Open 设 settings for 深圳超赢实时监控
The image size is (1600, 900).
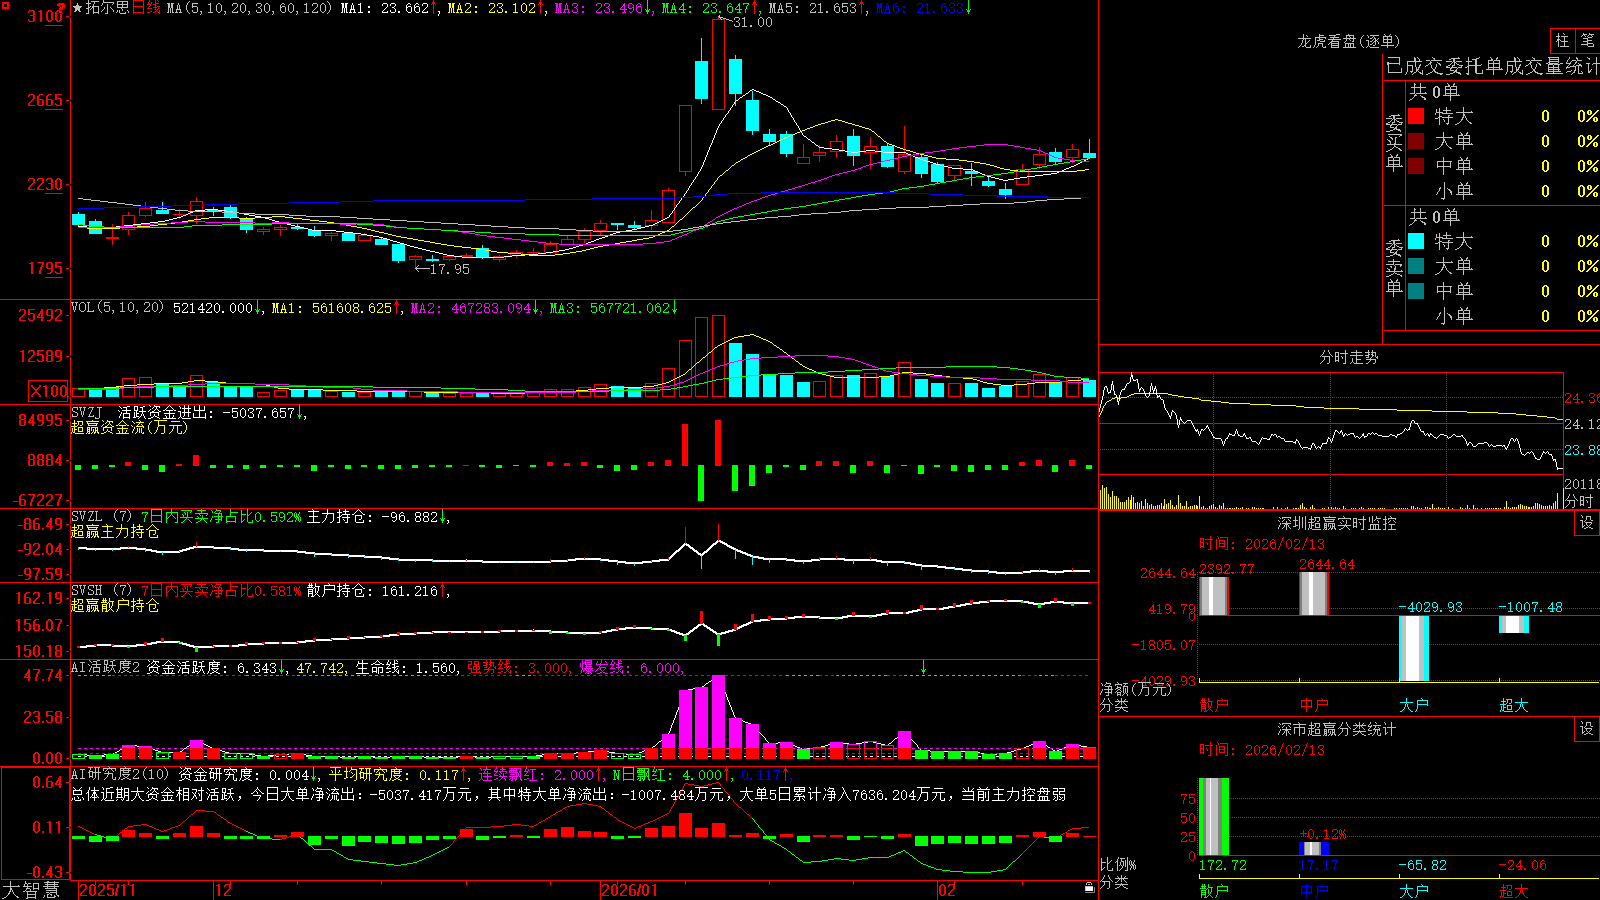[1587, 523]
